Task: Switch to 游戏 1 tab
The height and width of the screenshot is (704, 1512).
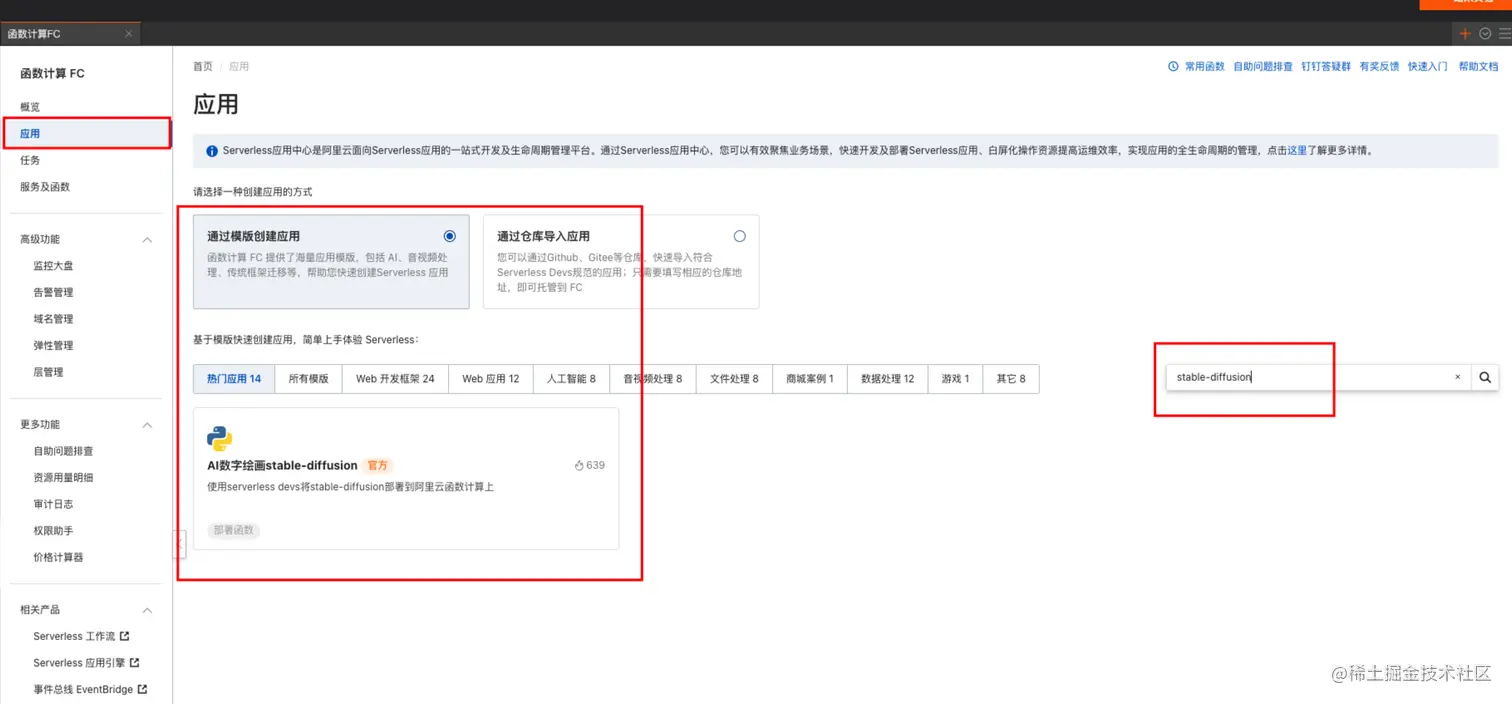Action: (x=955, y=379)
